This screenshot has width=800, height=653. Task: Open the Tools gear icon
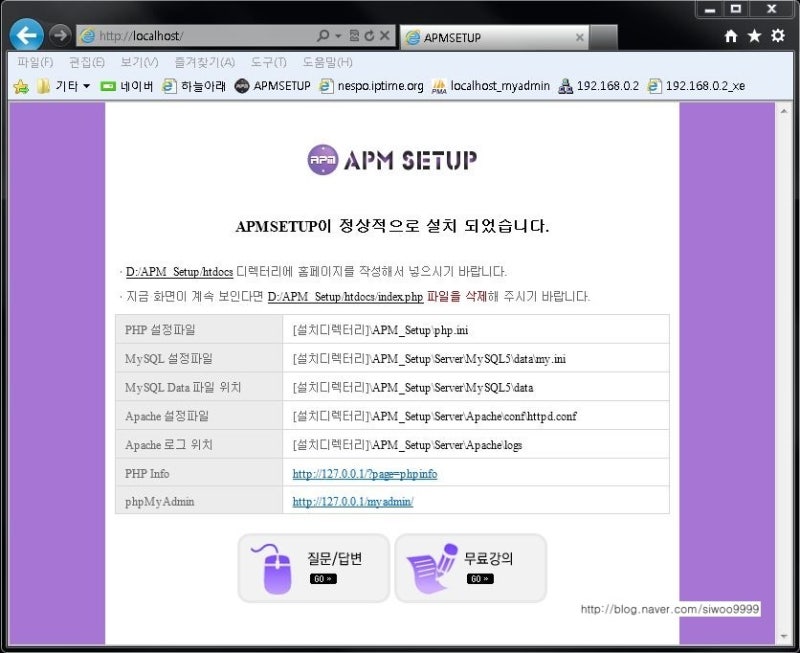point(776,34)
